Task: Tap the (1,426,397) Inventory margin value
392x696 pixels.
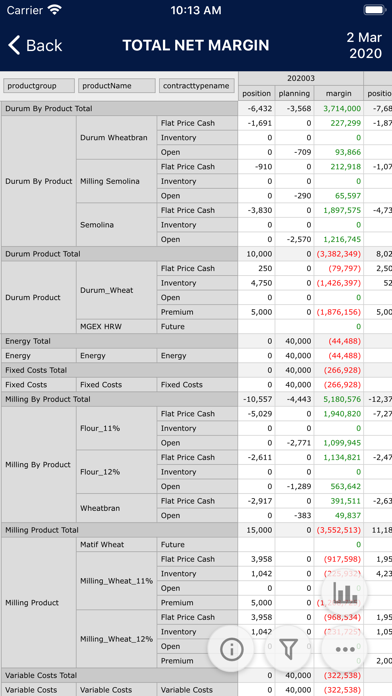Action: [339, 283]
